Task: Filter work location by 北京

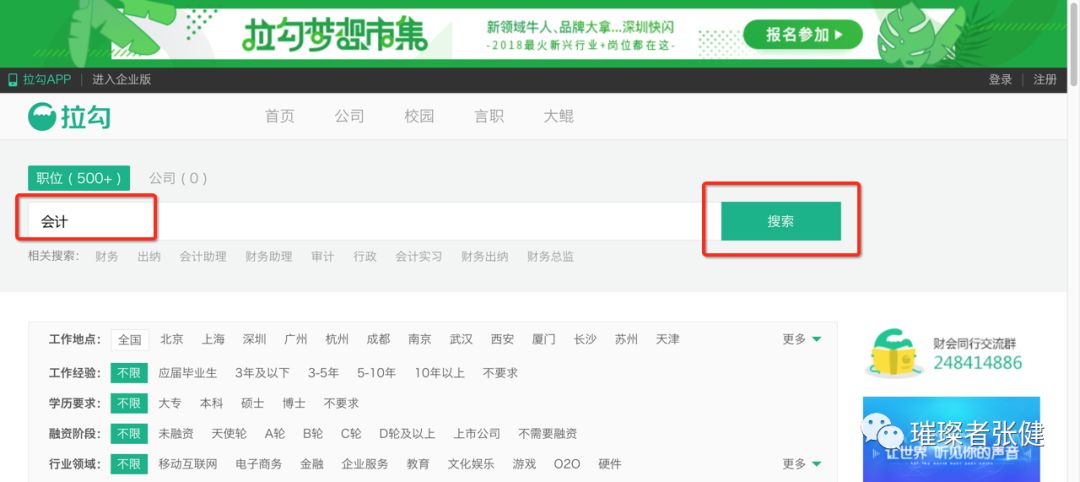Action: tap(172, 339)
